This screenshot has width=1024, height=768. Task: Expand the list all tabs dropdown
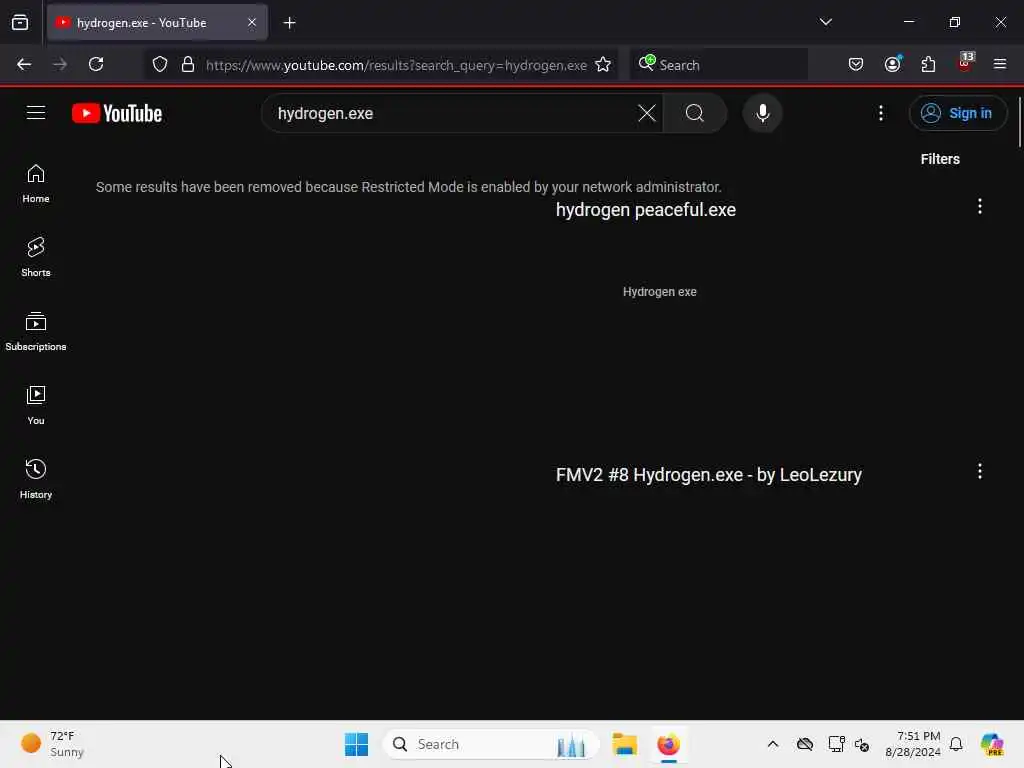(825, 22)
